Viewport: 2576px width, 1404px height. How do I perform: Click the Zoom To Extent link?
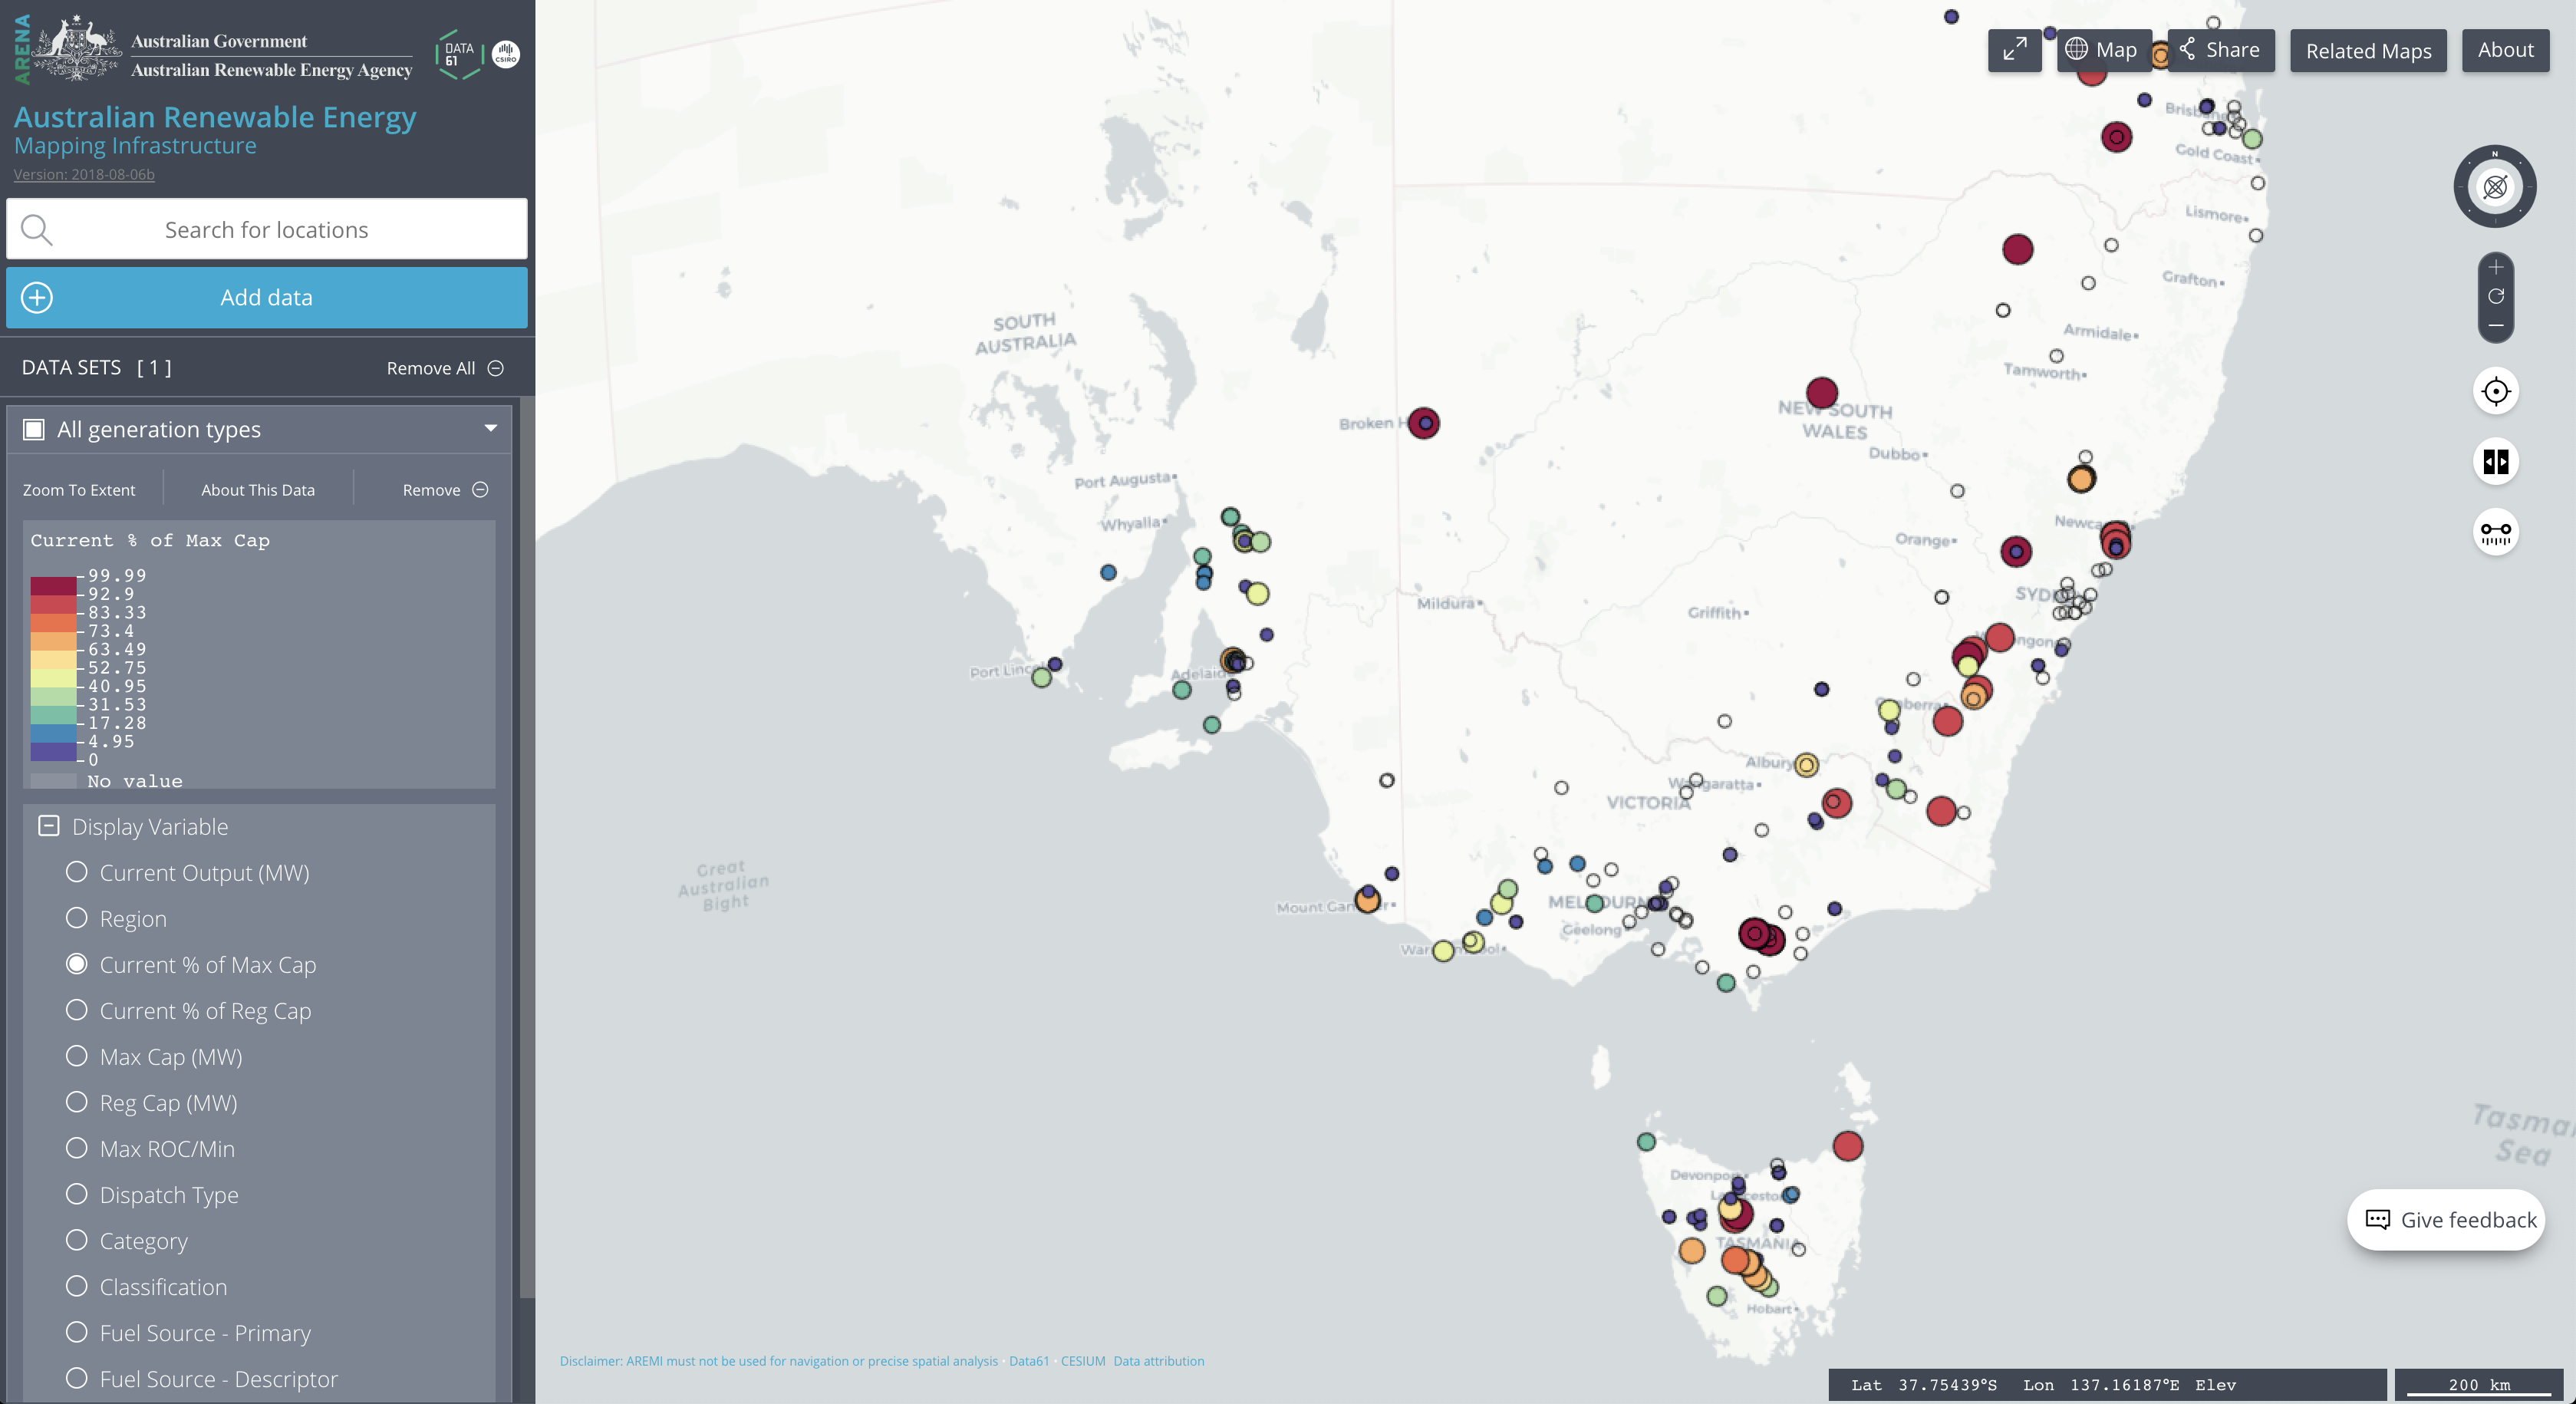pos(79,490)
